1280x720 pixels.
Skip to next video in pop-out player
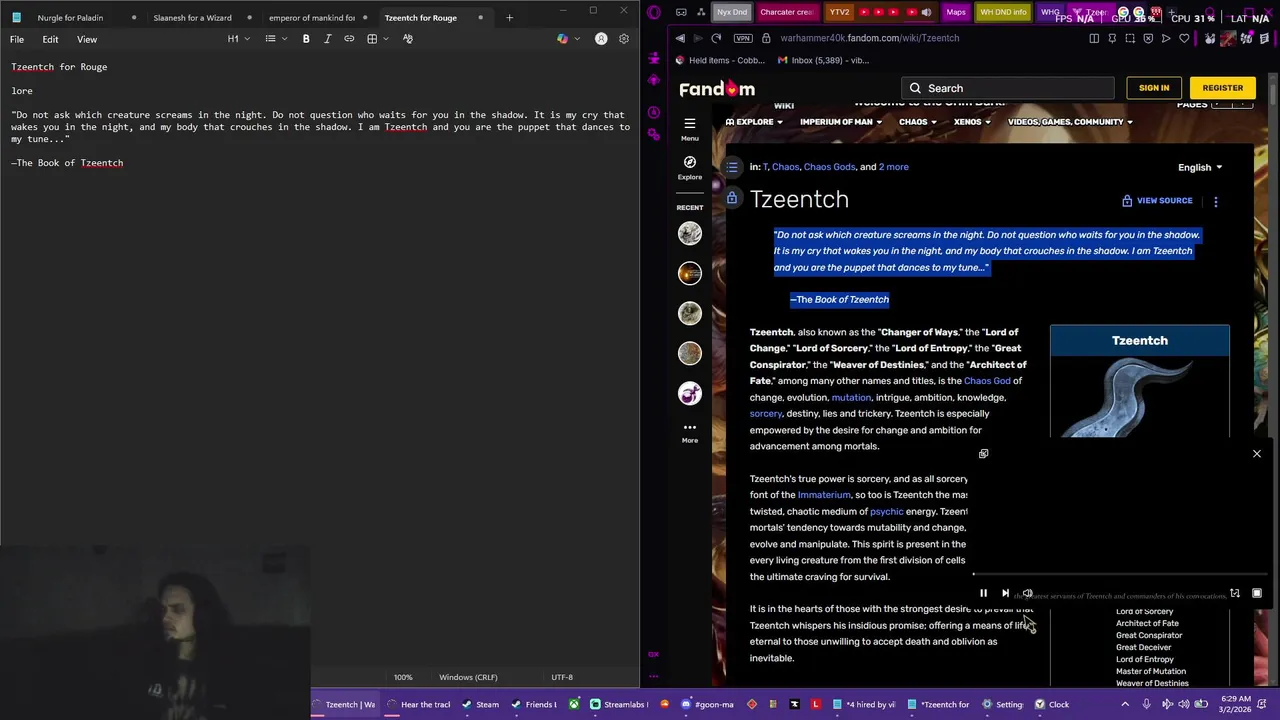[1005, 593]
